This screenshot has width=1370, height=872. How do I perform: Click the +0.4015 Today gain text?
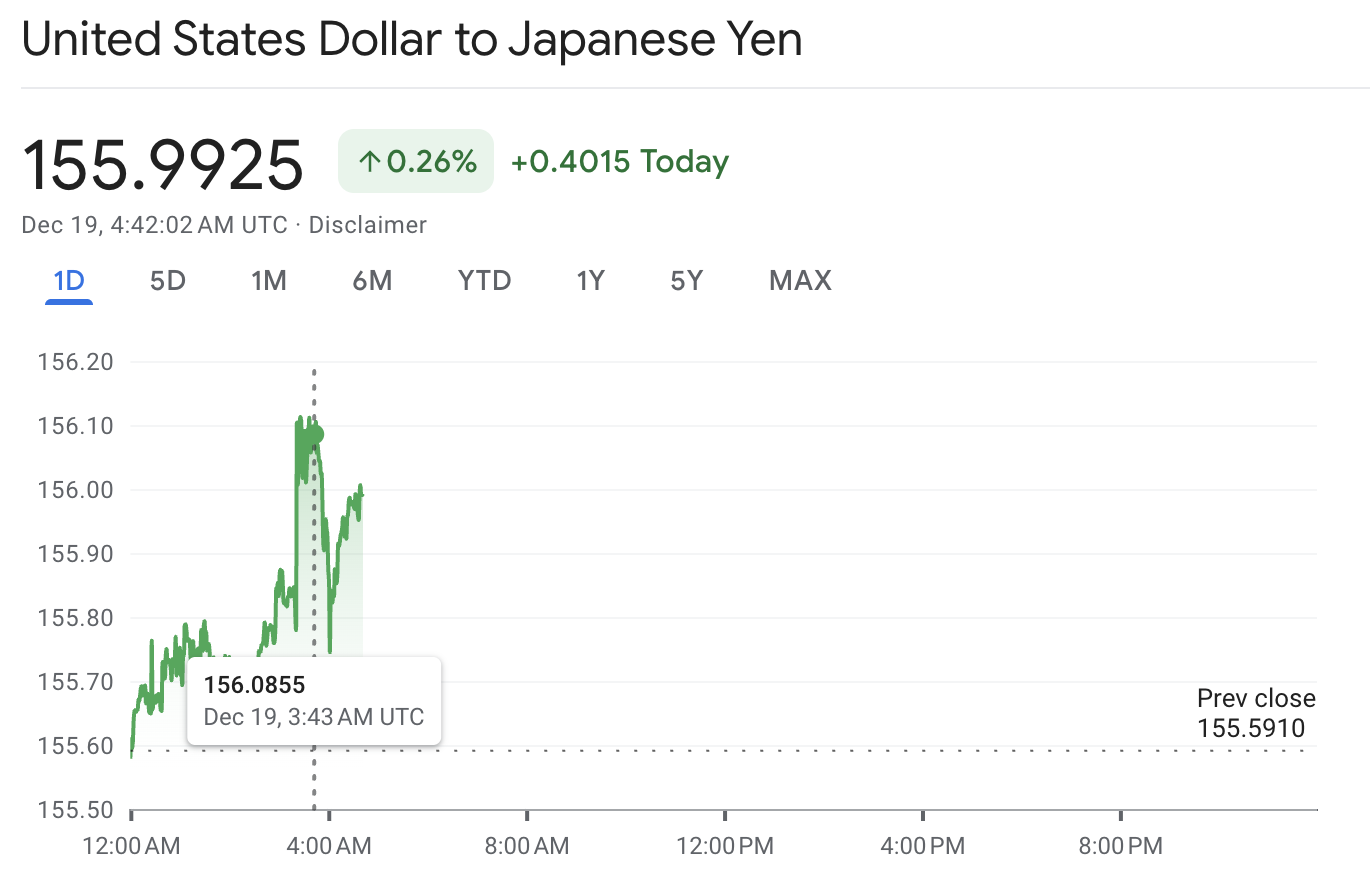point(618,161)
